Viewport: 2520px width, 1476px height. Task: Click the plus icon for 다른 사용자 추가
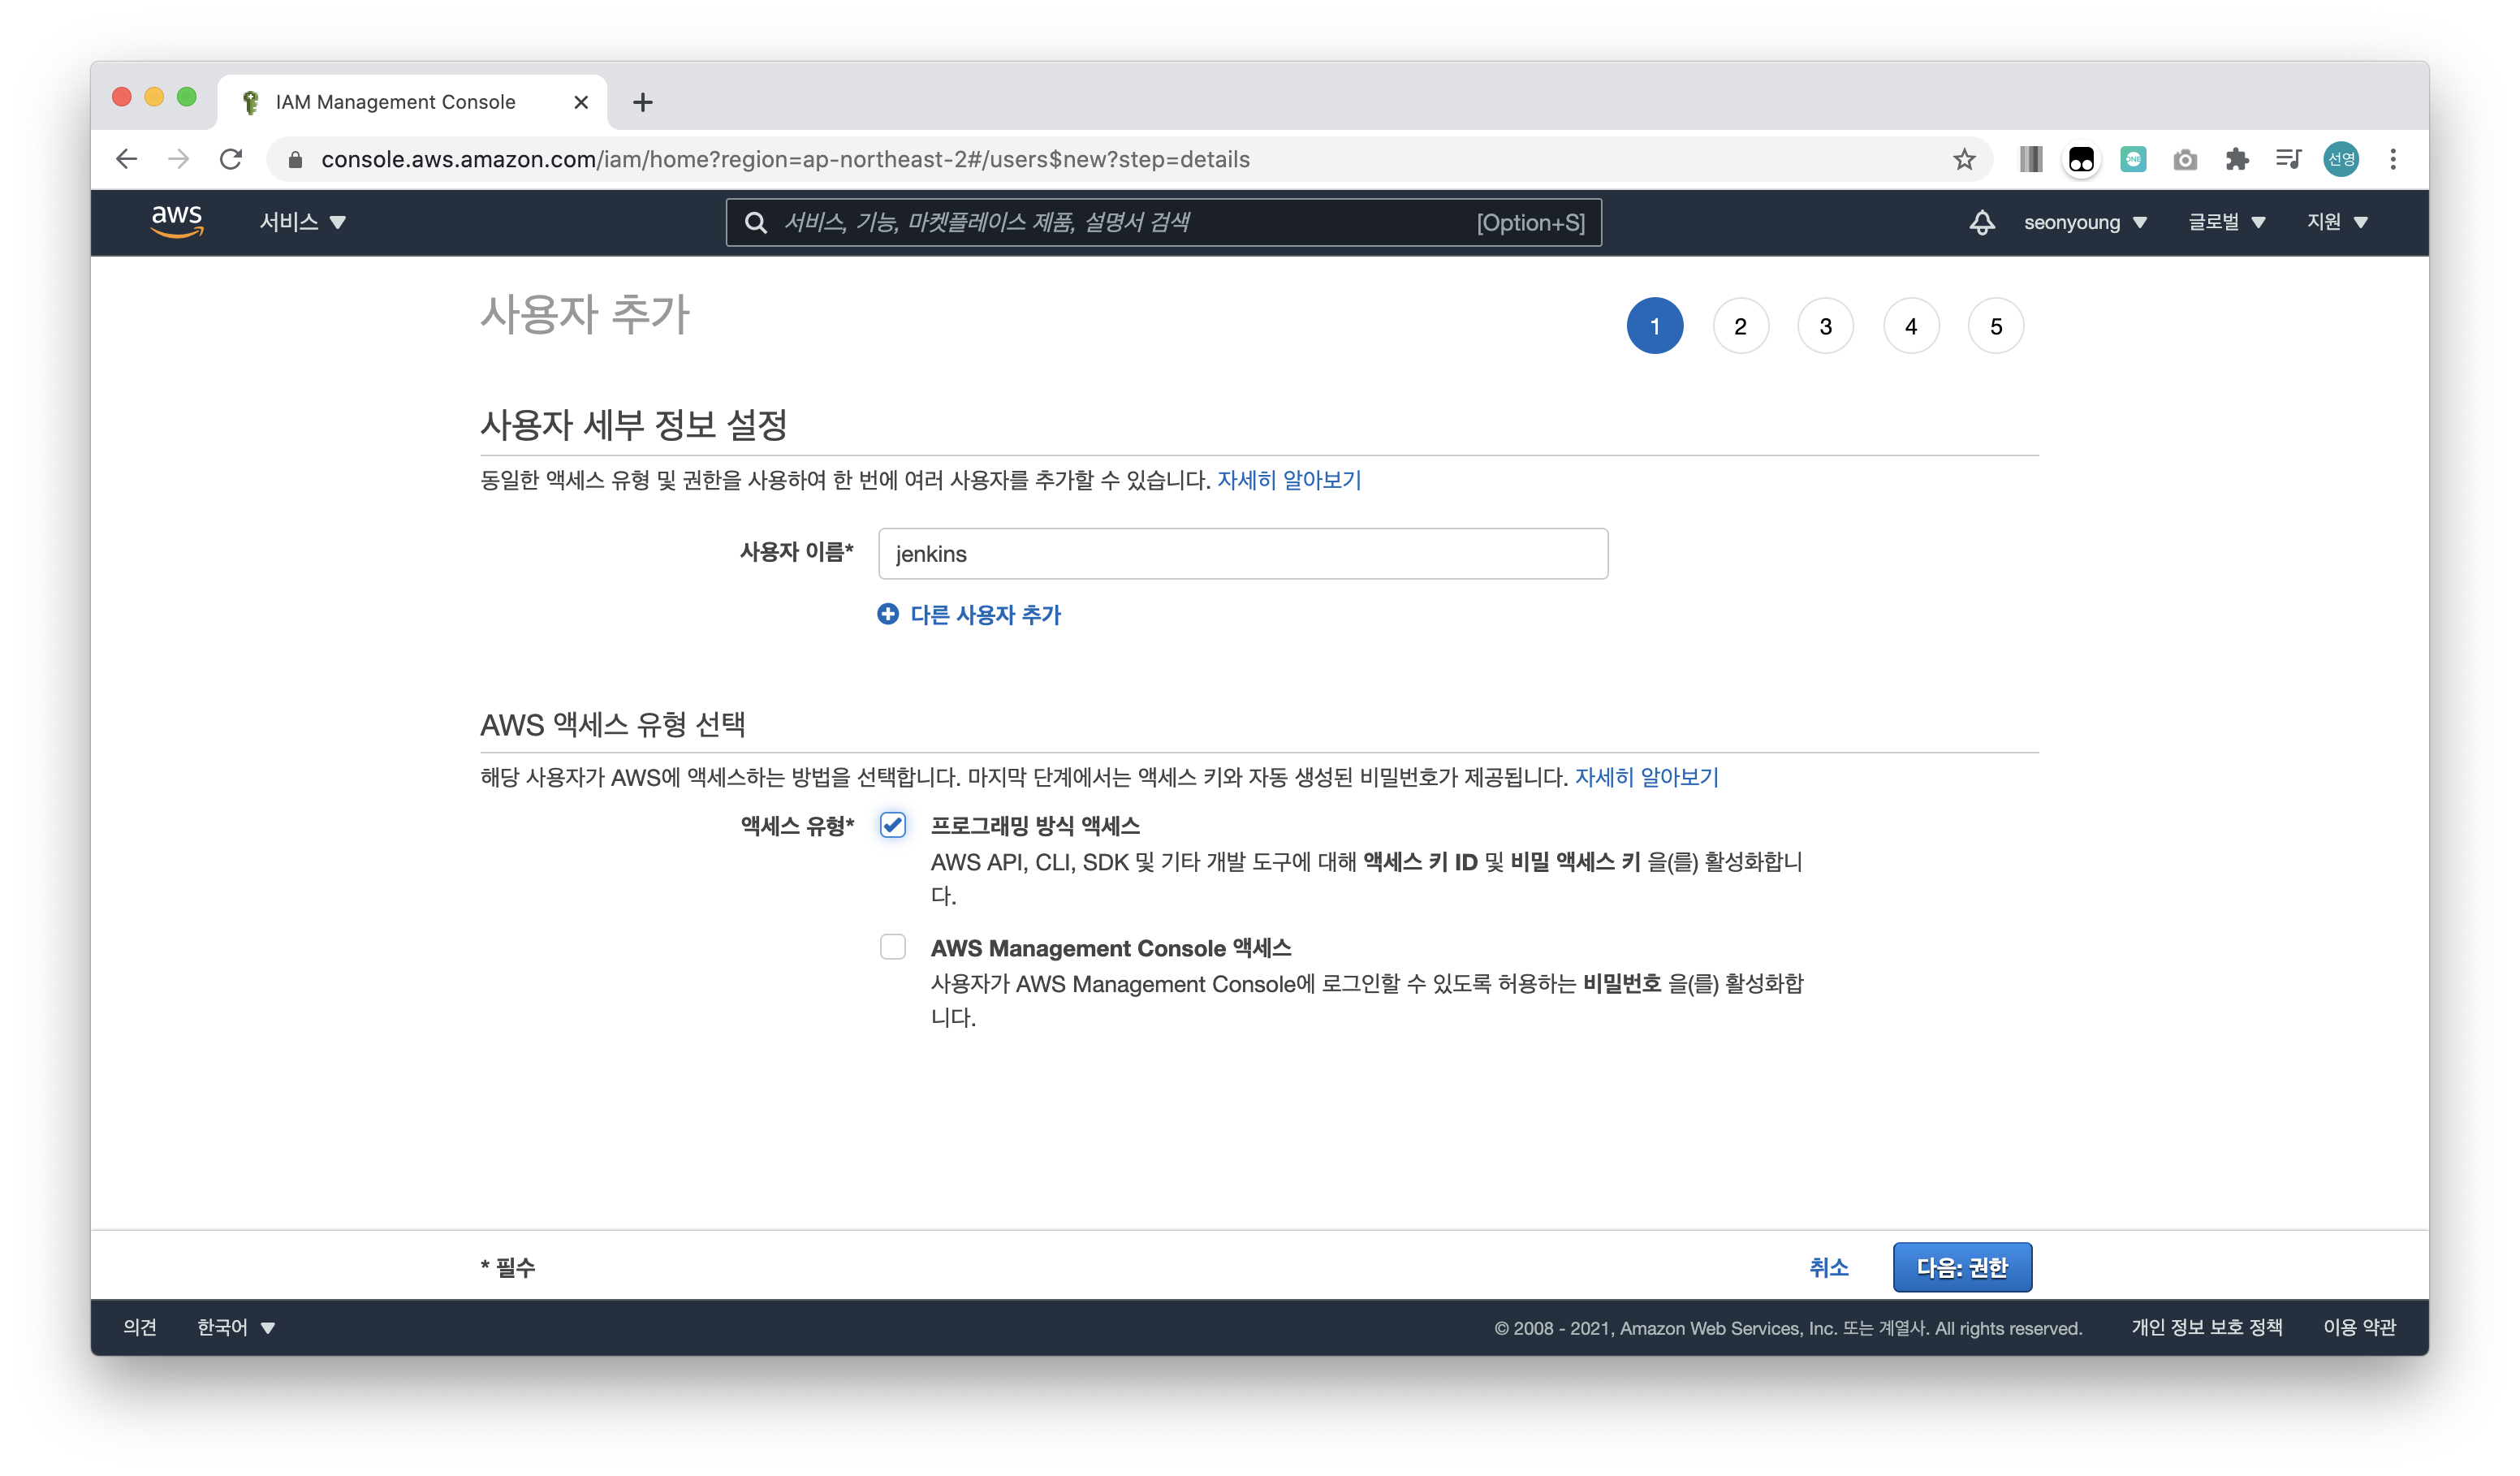[x=887, y=614]
